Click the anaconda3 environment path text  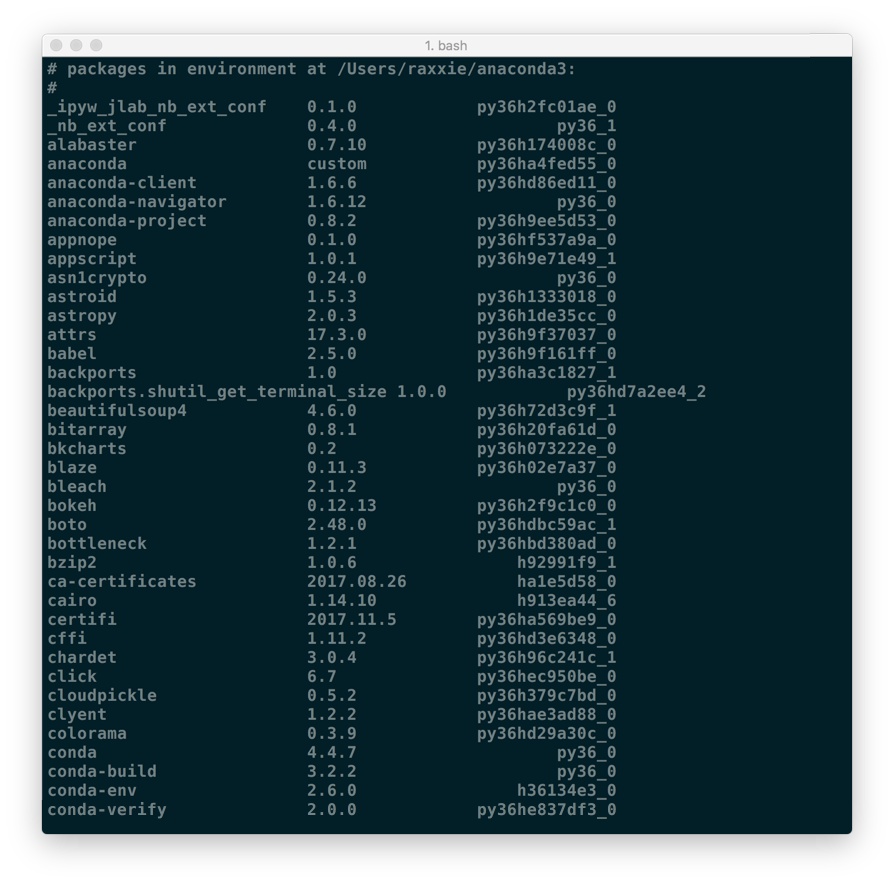tap(457, 69)
